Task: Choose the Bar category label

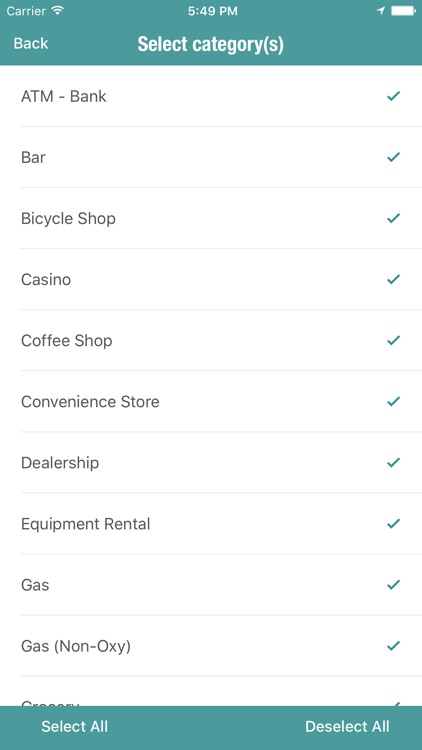Action: coord(33,157)
